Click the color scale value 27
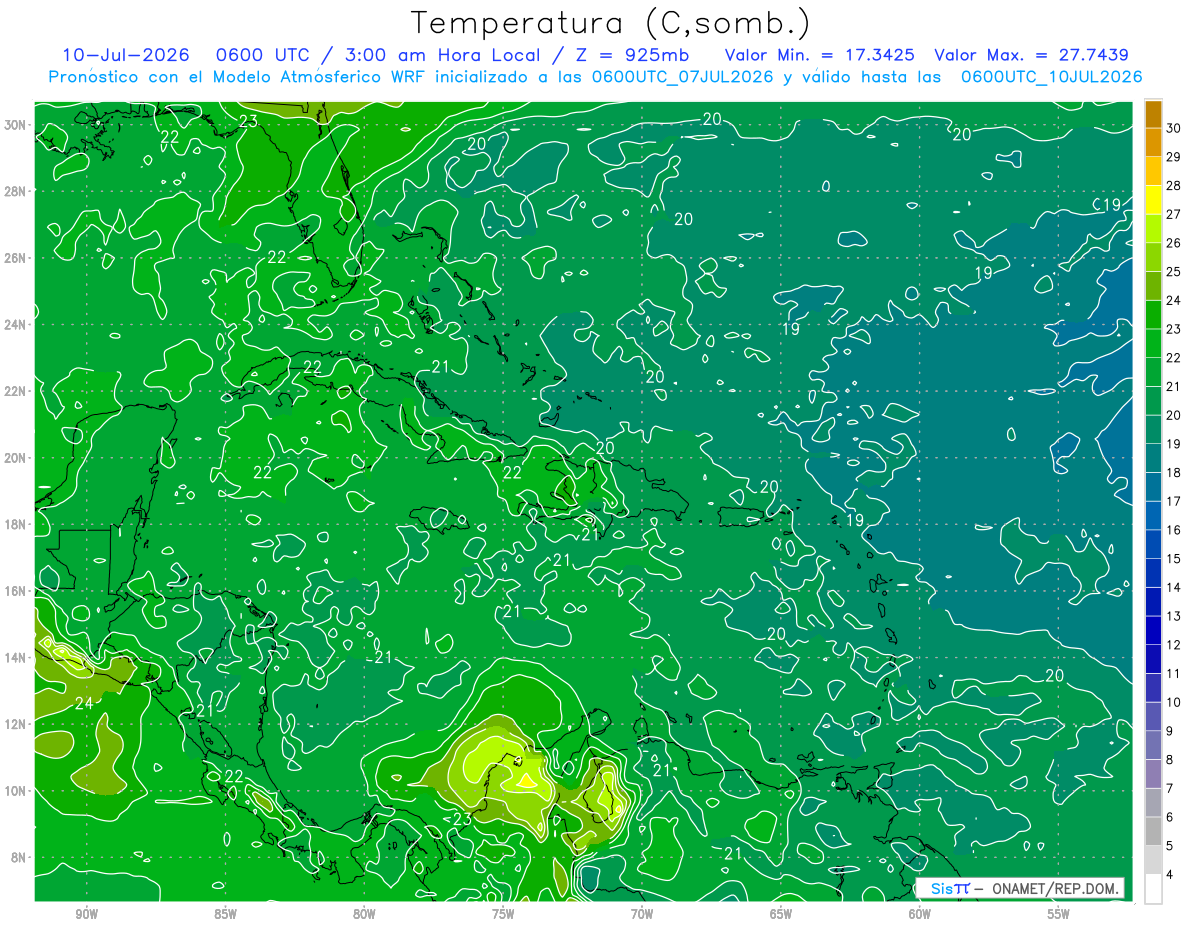Image resolution: width=1200 pixels, height=927 pixels. click(1174, 214)
